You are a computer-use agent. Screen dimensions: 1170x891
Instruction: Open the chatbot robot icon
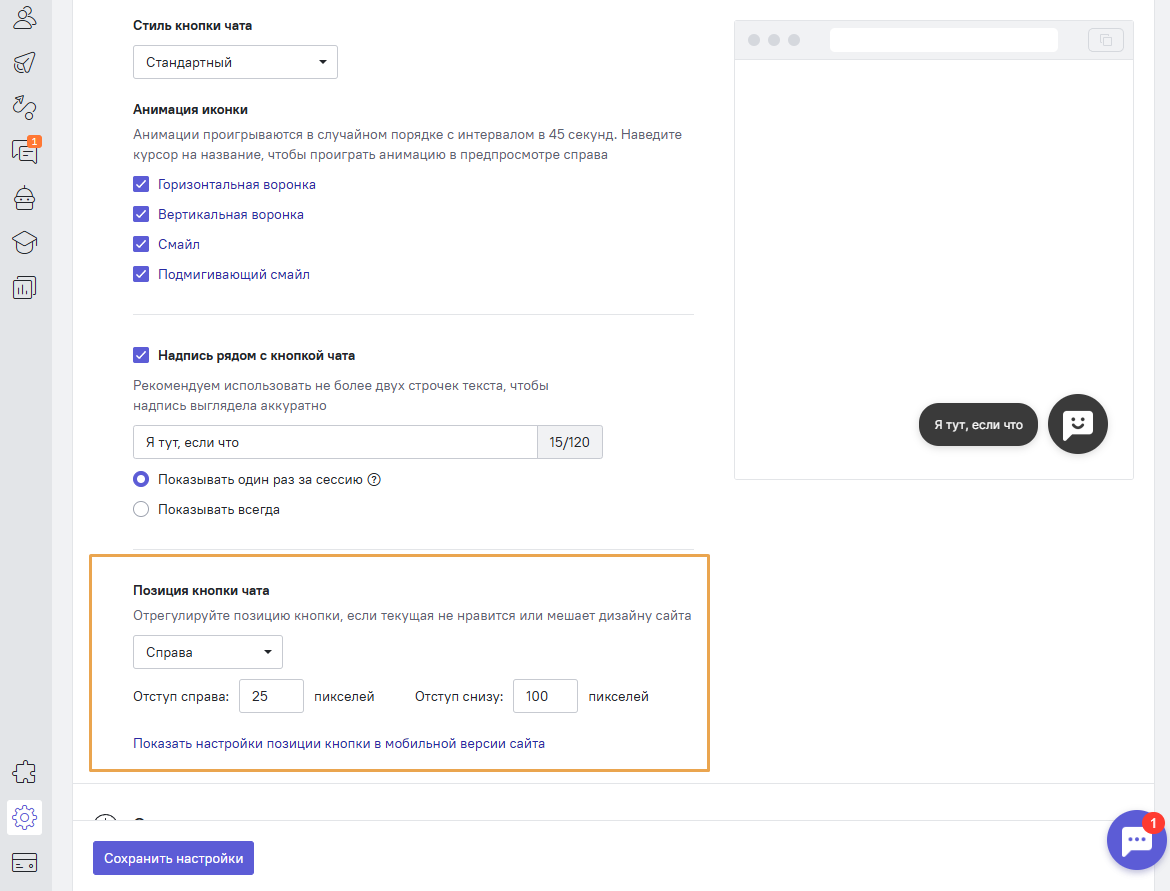pyautogui.click(x=25, y=198)
